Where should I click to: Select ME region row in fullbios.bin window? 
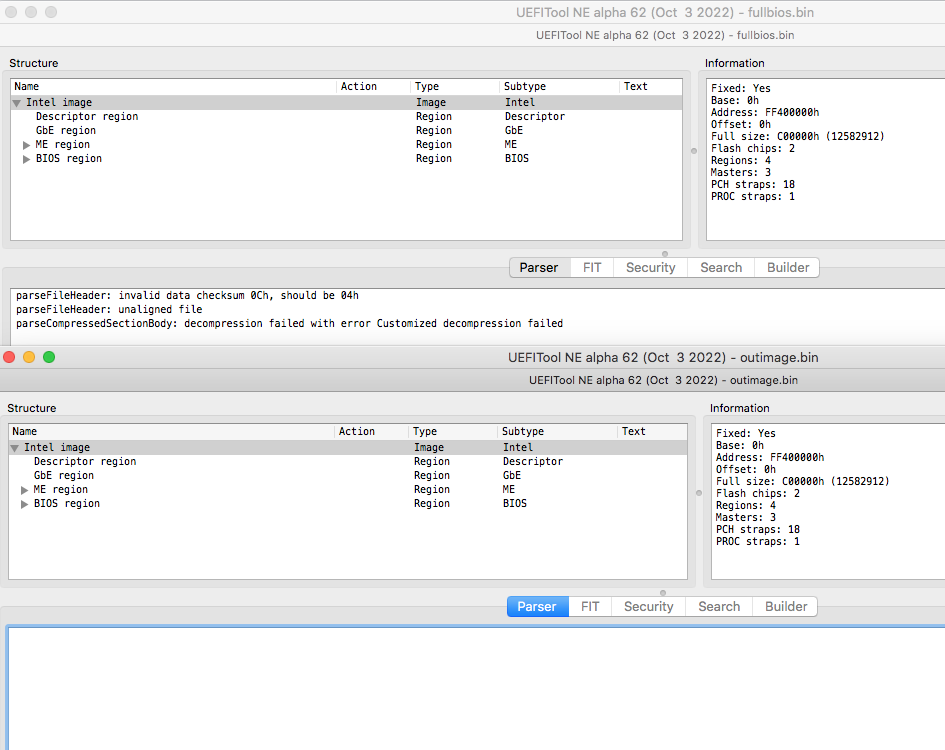point(347,144)
